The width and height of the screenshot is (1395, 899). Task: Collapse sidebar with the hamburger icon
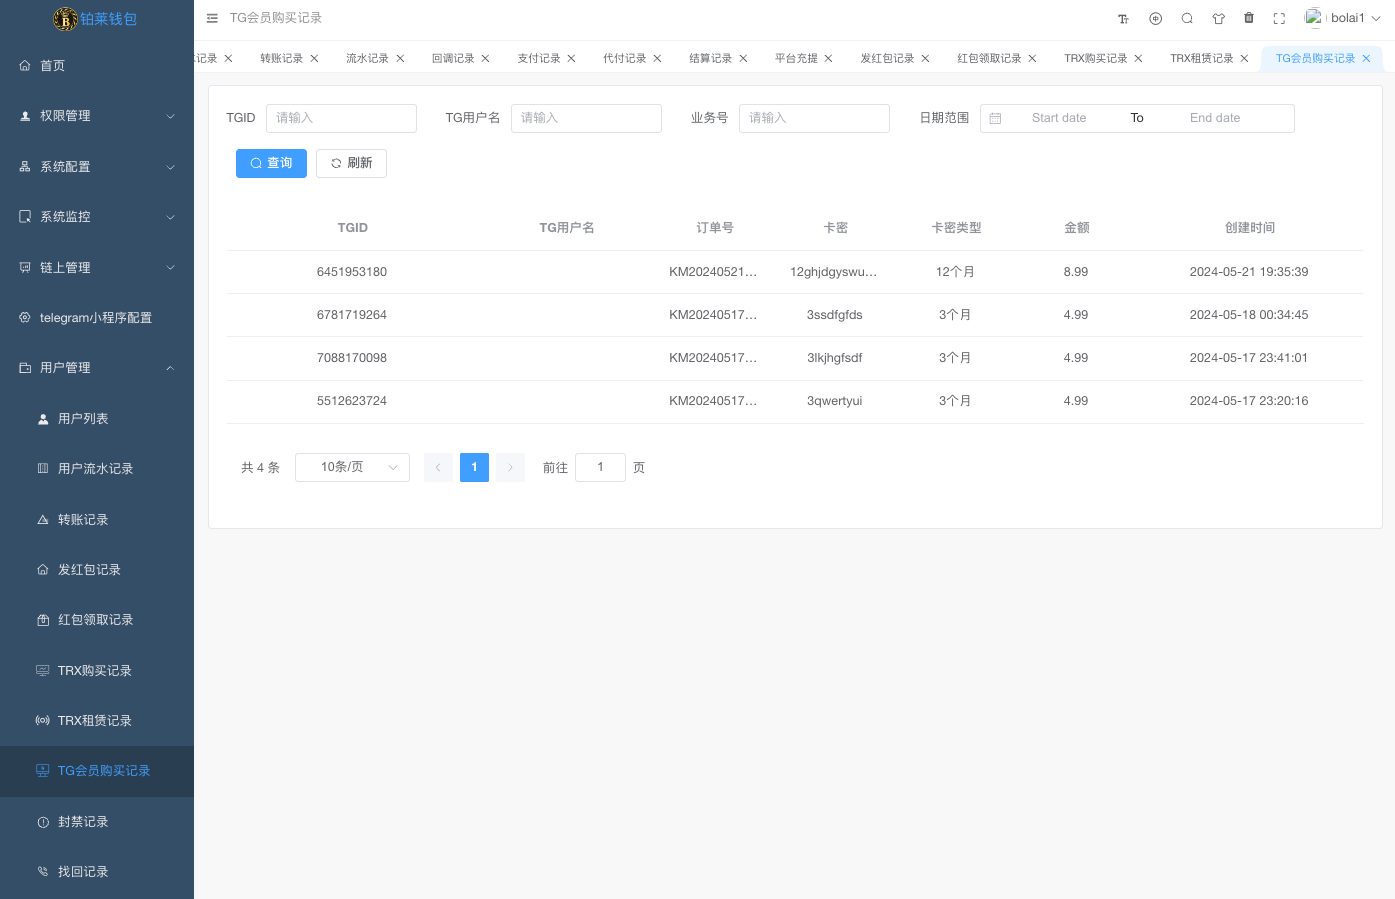click(212, 18)
